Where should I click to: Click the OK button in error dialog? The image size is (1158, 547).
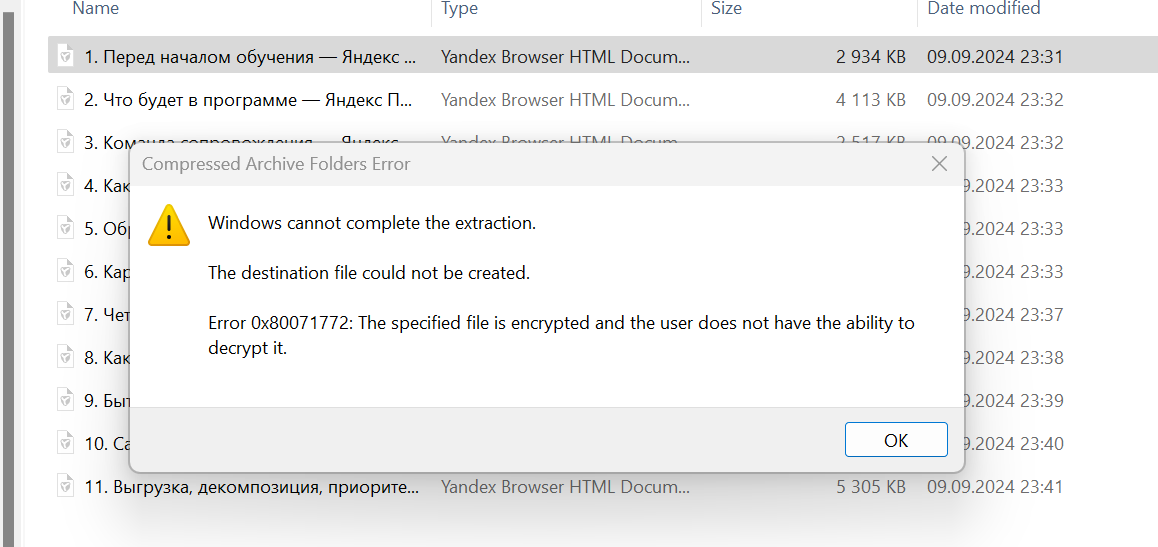click(x=895, y=440)
